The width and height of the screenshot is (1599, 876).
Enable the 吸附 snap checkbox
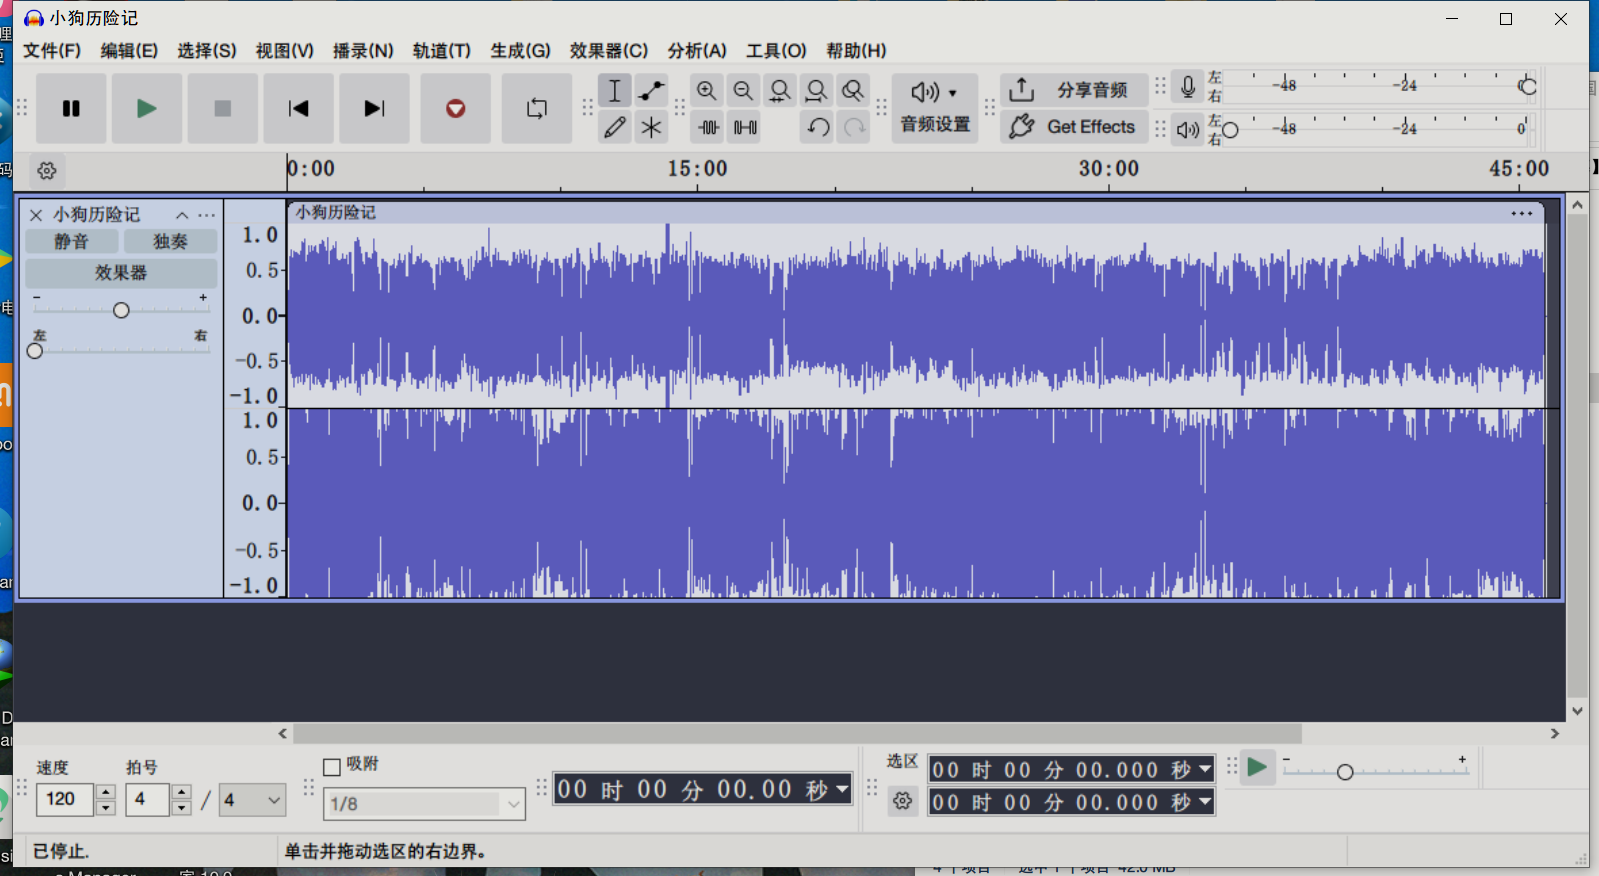(x=332, y=767)
